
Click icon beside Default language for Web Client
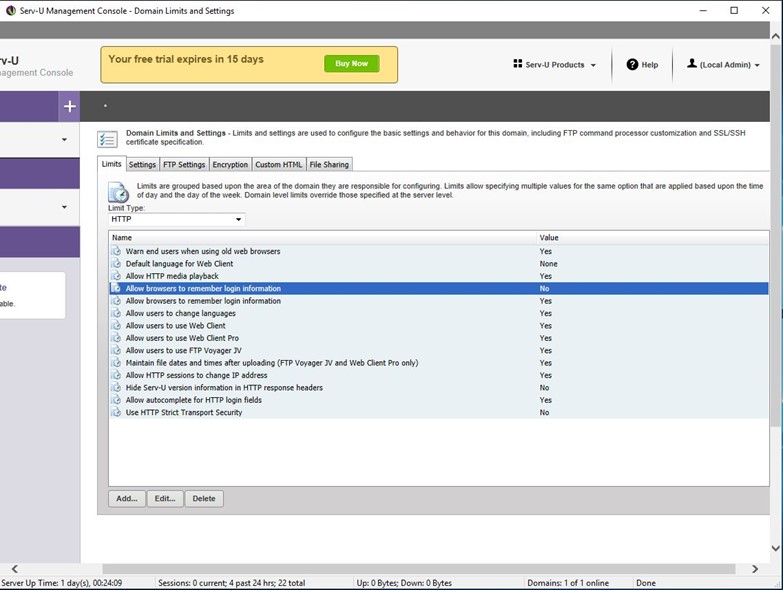coord(116,264)
